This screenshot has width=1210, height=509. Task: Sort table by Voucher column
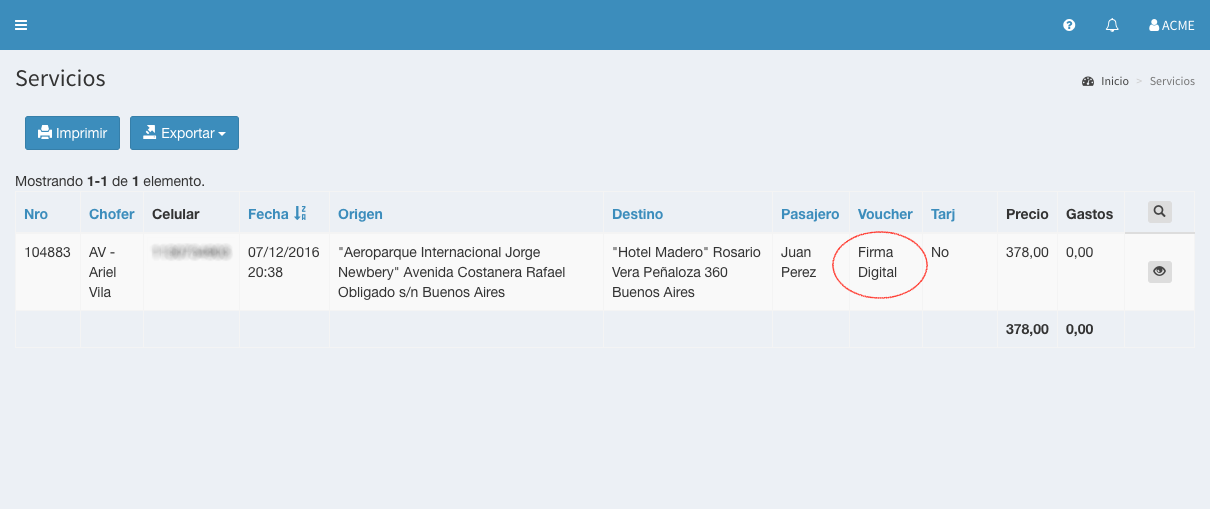tap(885, 214)
